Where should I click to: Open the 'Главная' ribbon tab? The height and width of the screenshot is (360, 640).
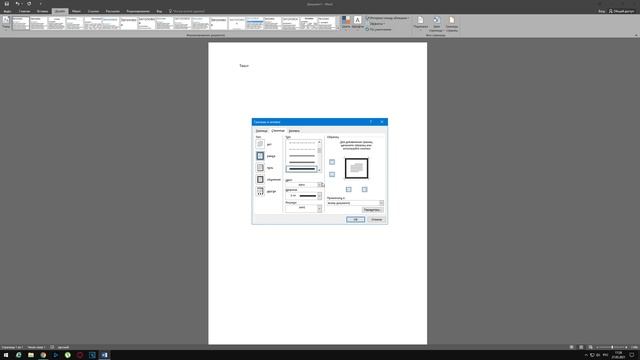pyautogui.click(x=25, y=11)
